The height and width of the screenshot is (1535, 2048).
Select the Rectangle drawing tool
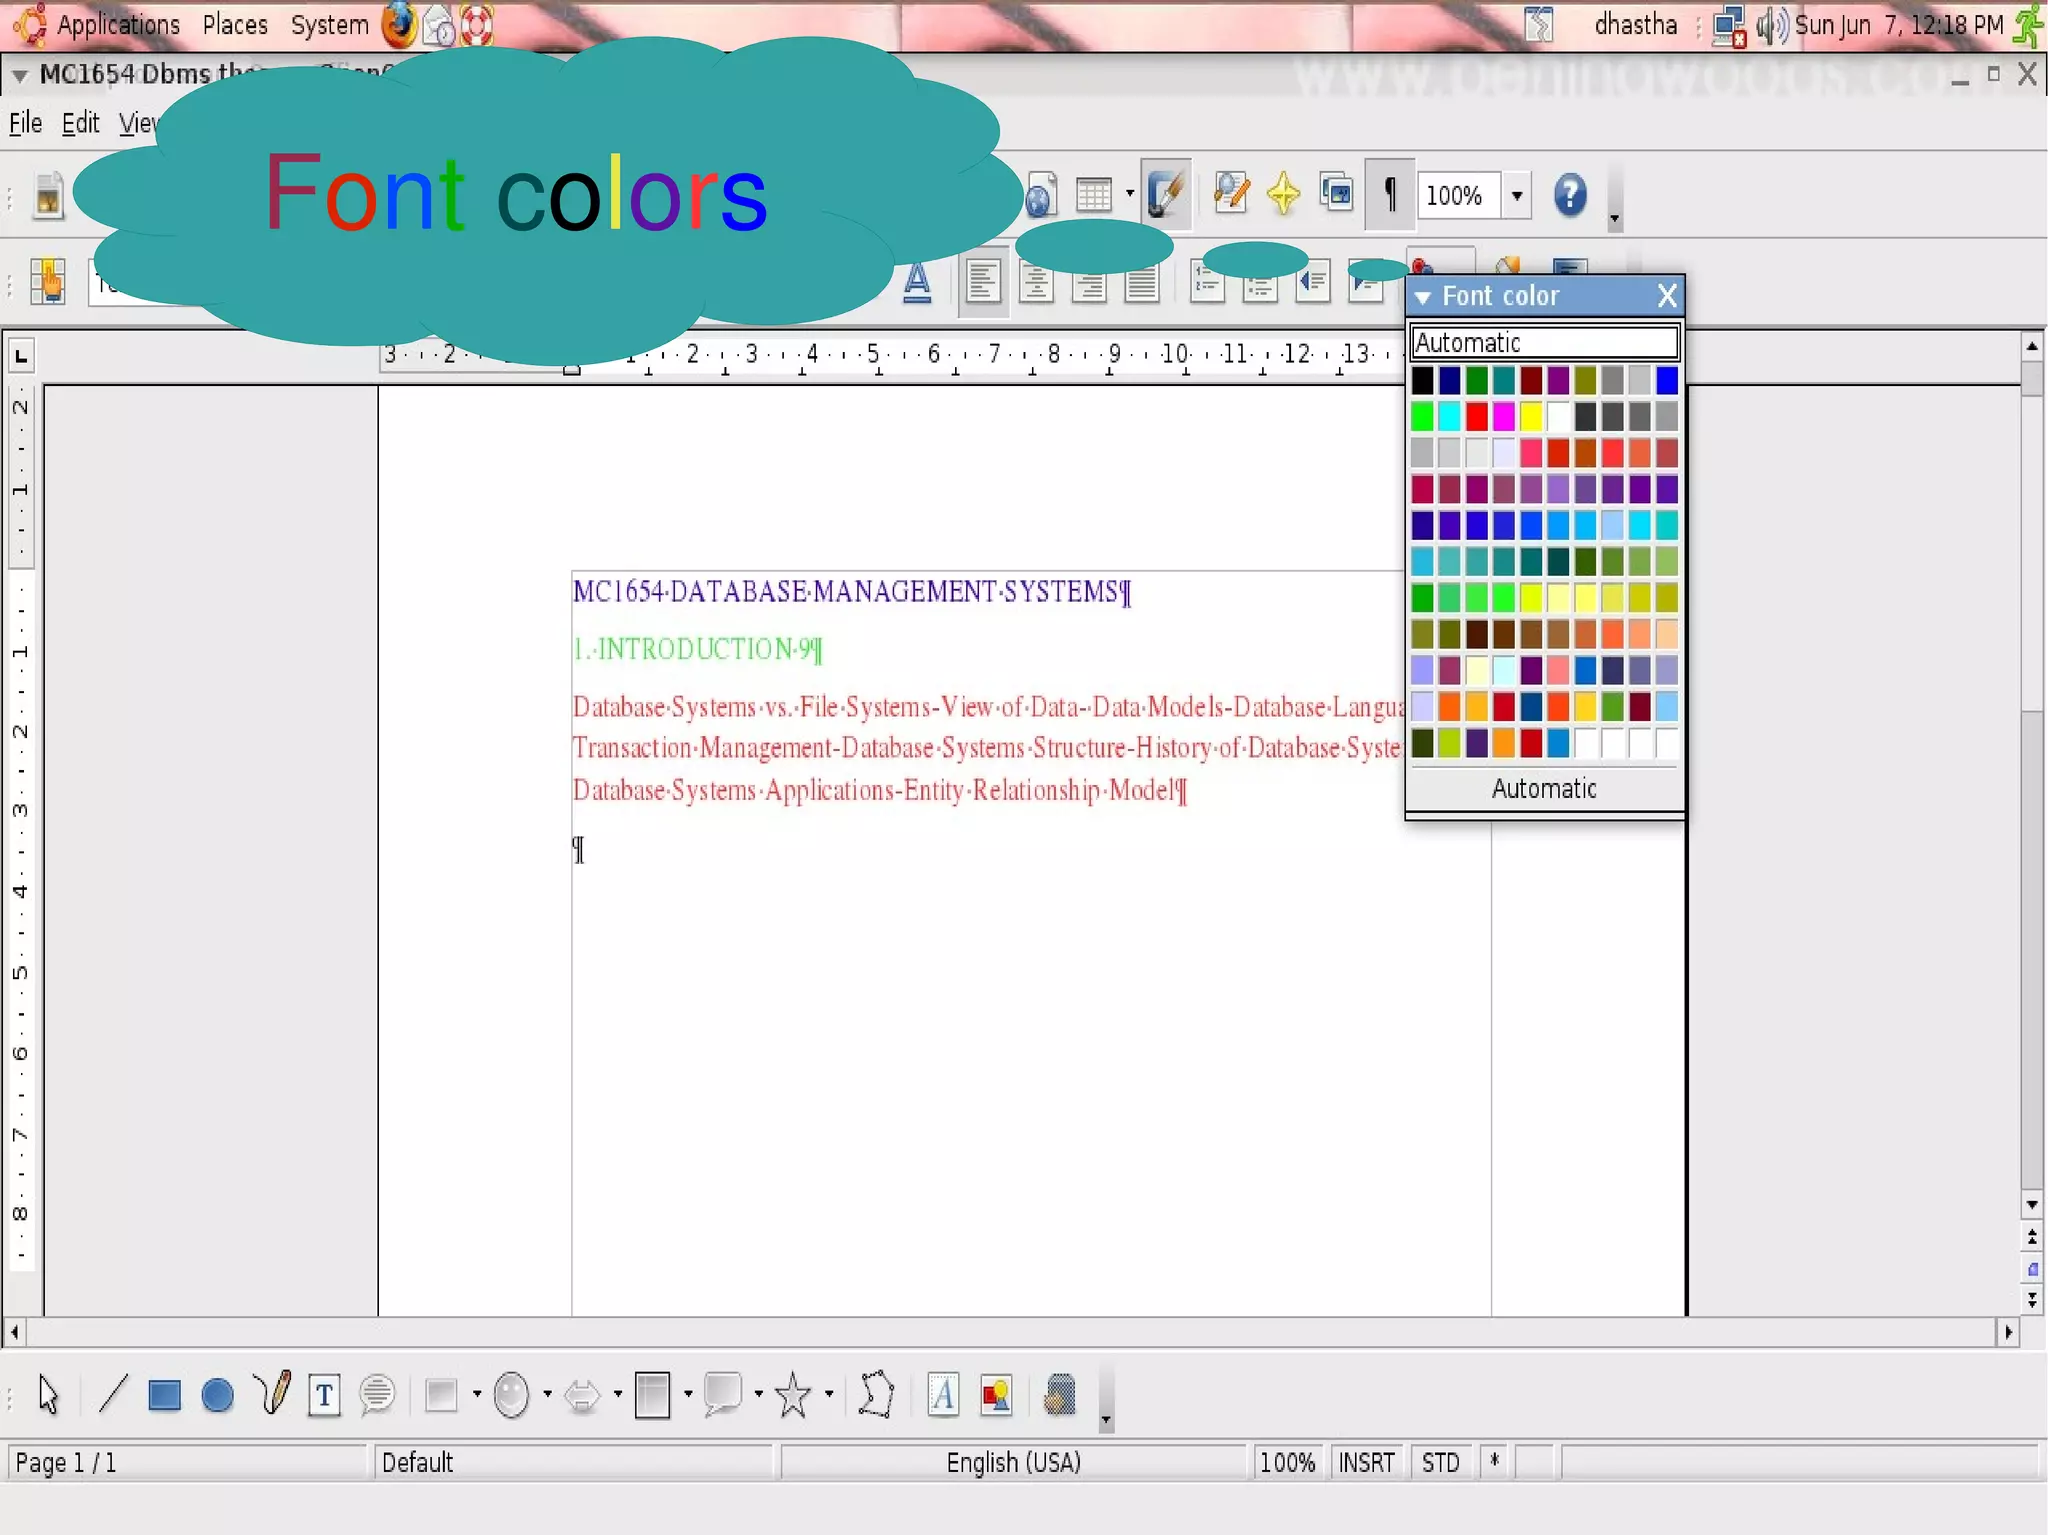pyautogui.click(x=164, y=1394)
